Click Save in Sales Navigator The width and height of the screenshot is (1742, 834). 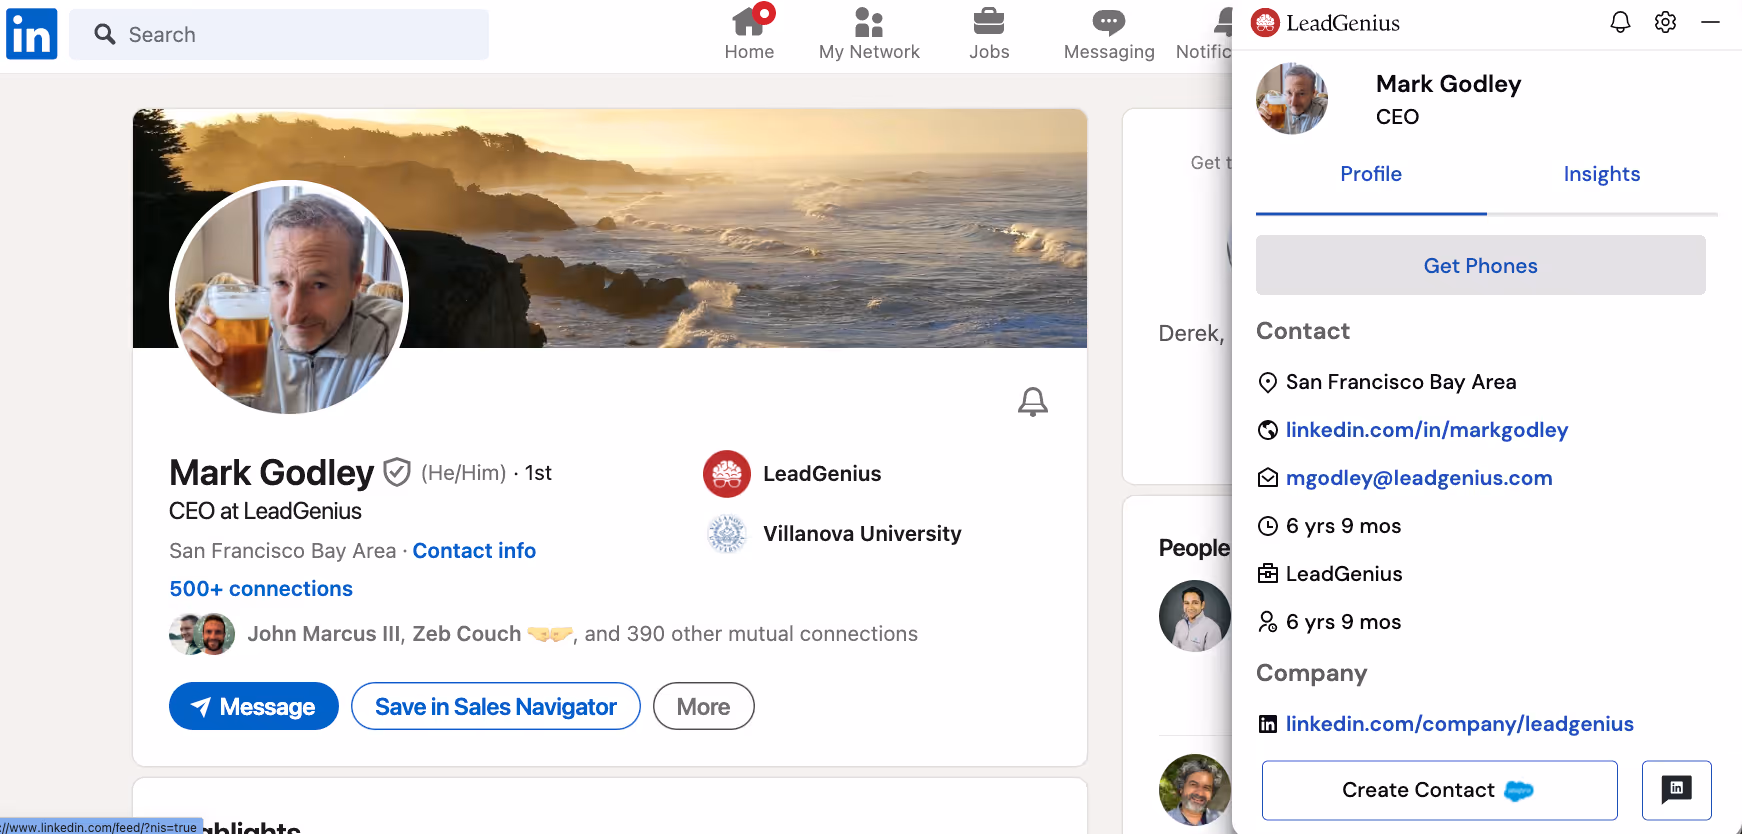[x=496, y=706]
